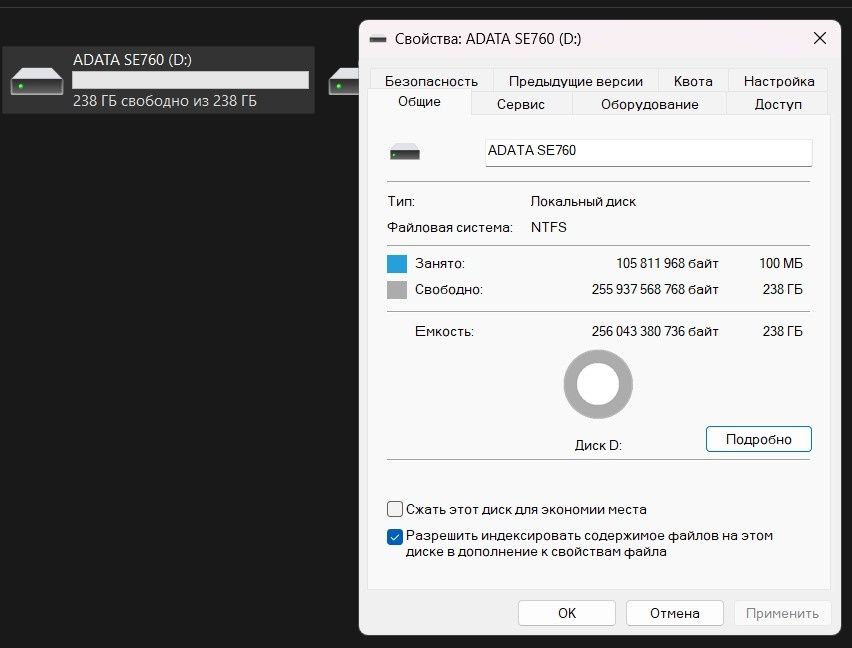The height and width of the screenshot is (648, 852).
Task: Click the Применить button
Action: tap(782, 613)
